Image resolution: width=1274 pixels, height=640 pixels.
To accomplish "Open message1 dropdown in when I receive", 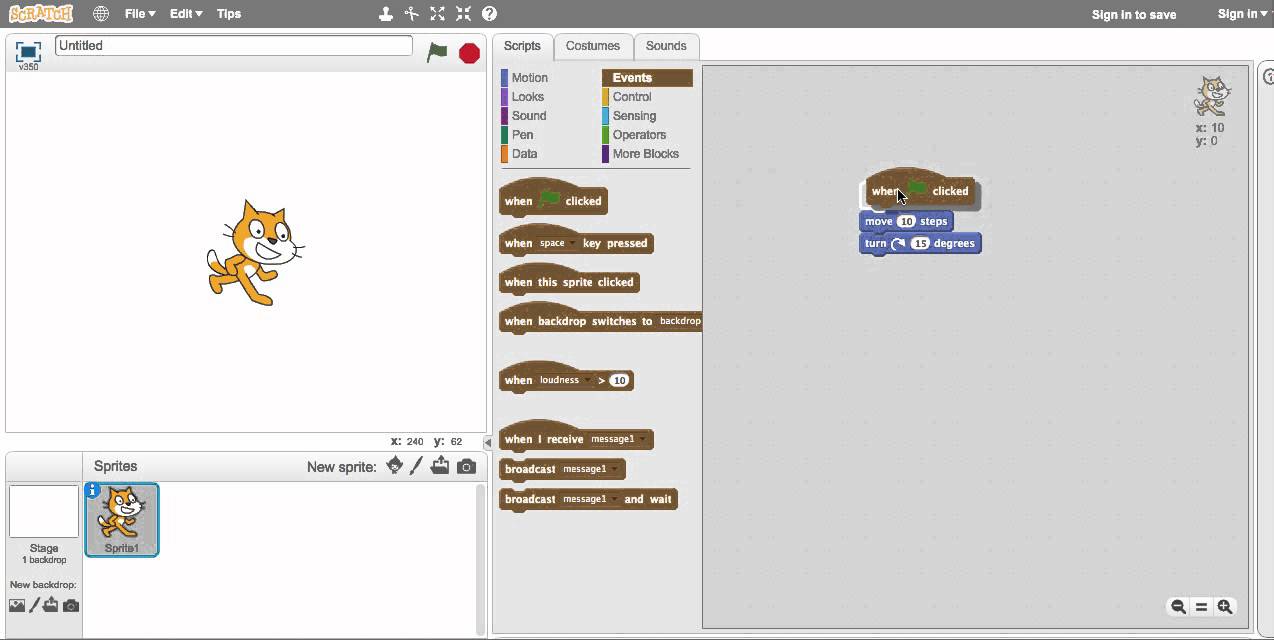I will tap(619, 439).
